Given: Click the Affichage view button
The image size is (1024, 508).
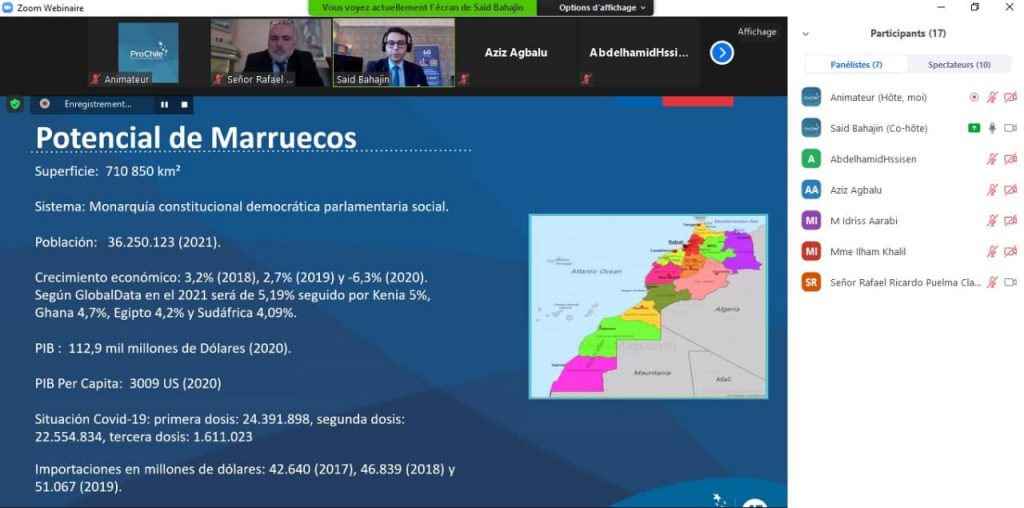Looking at the screenshot, I should (757, 32).
